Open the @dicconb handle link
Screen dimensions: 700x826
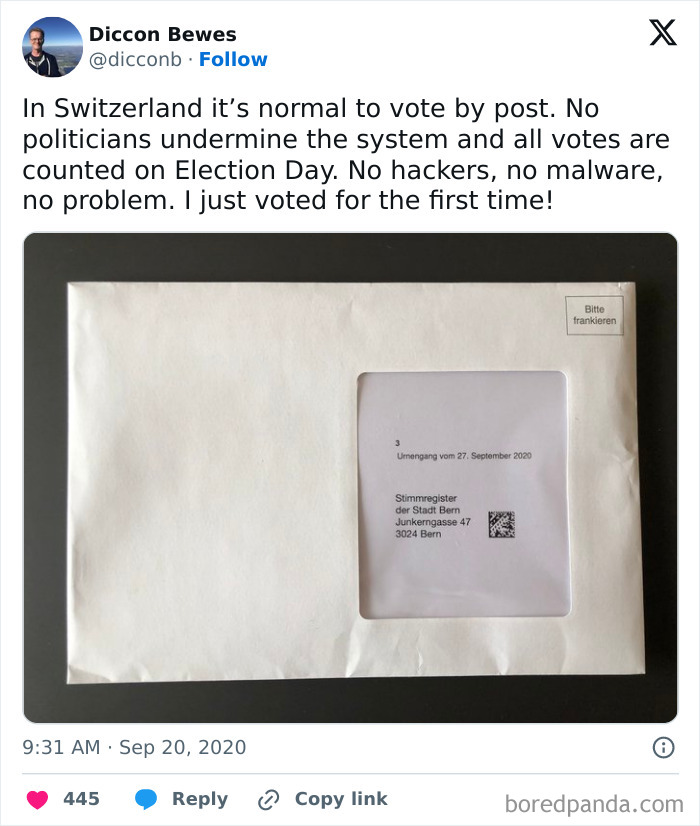tap(135, 60)
